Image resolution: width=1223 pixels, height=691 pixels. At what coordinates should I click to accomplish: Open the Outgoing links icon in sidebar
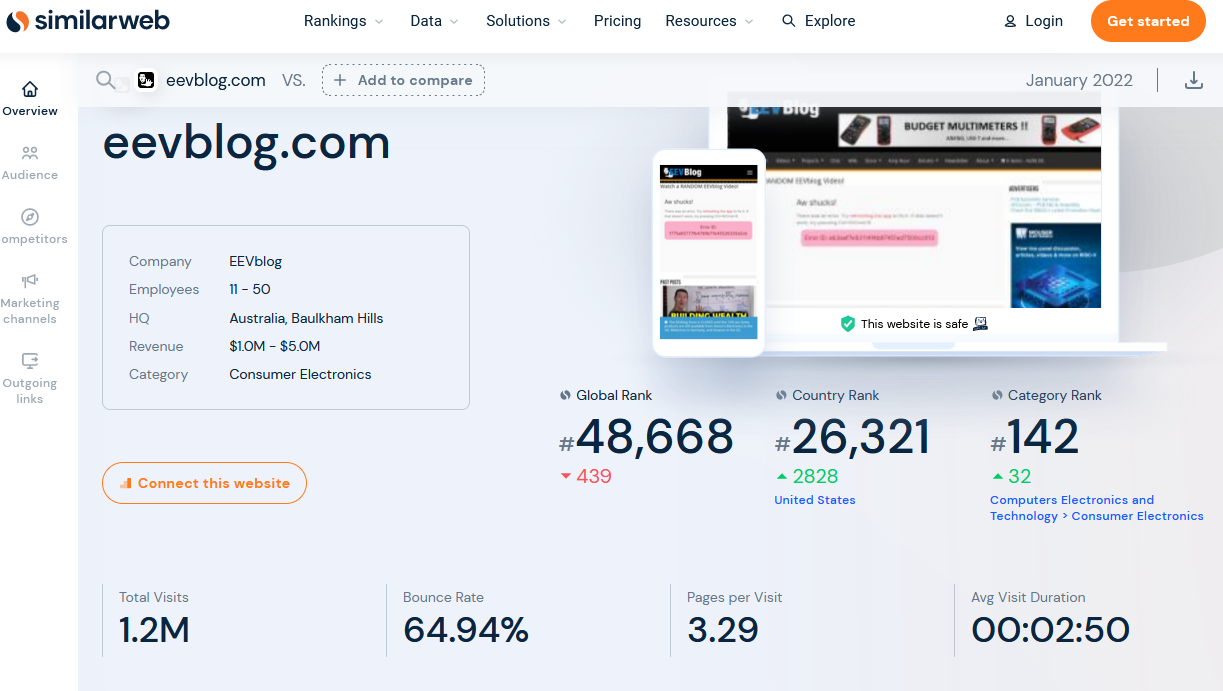point(30,361)
